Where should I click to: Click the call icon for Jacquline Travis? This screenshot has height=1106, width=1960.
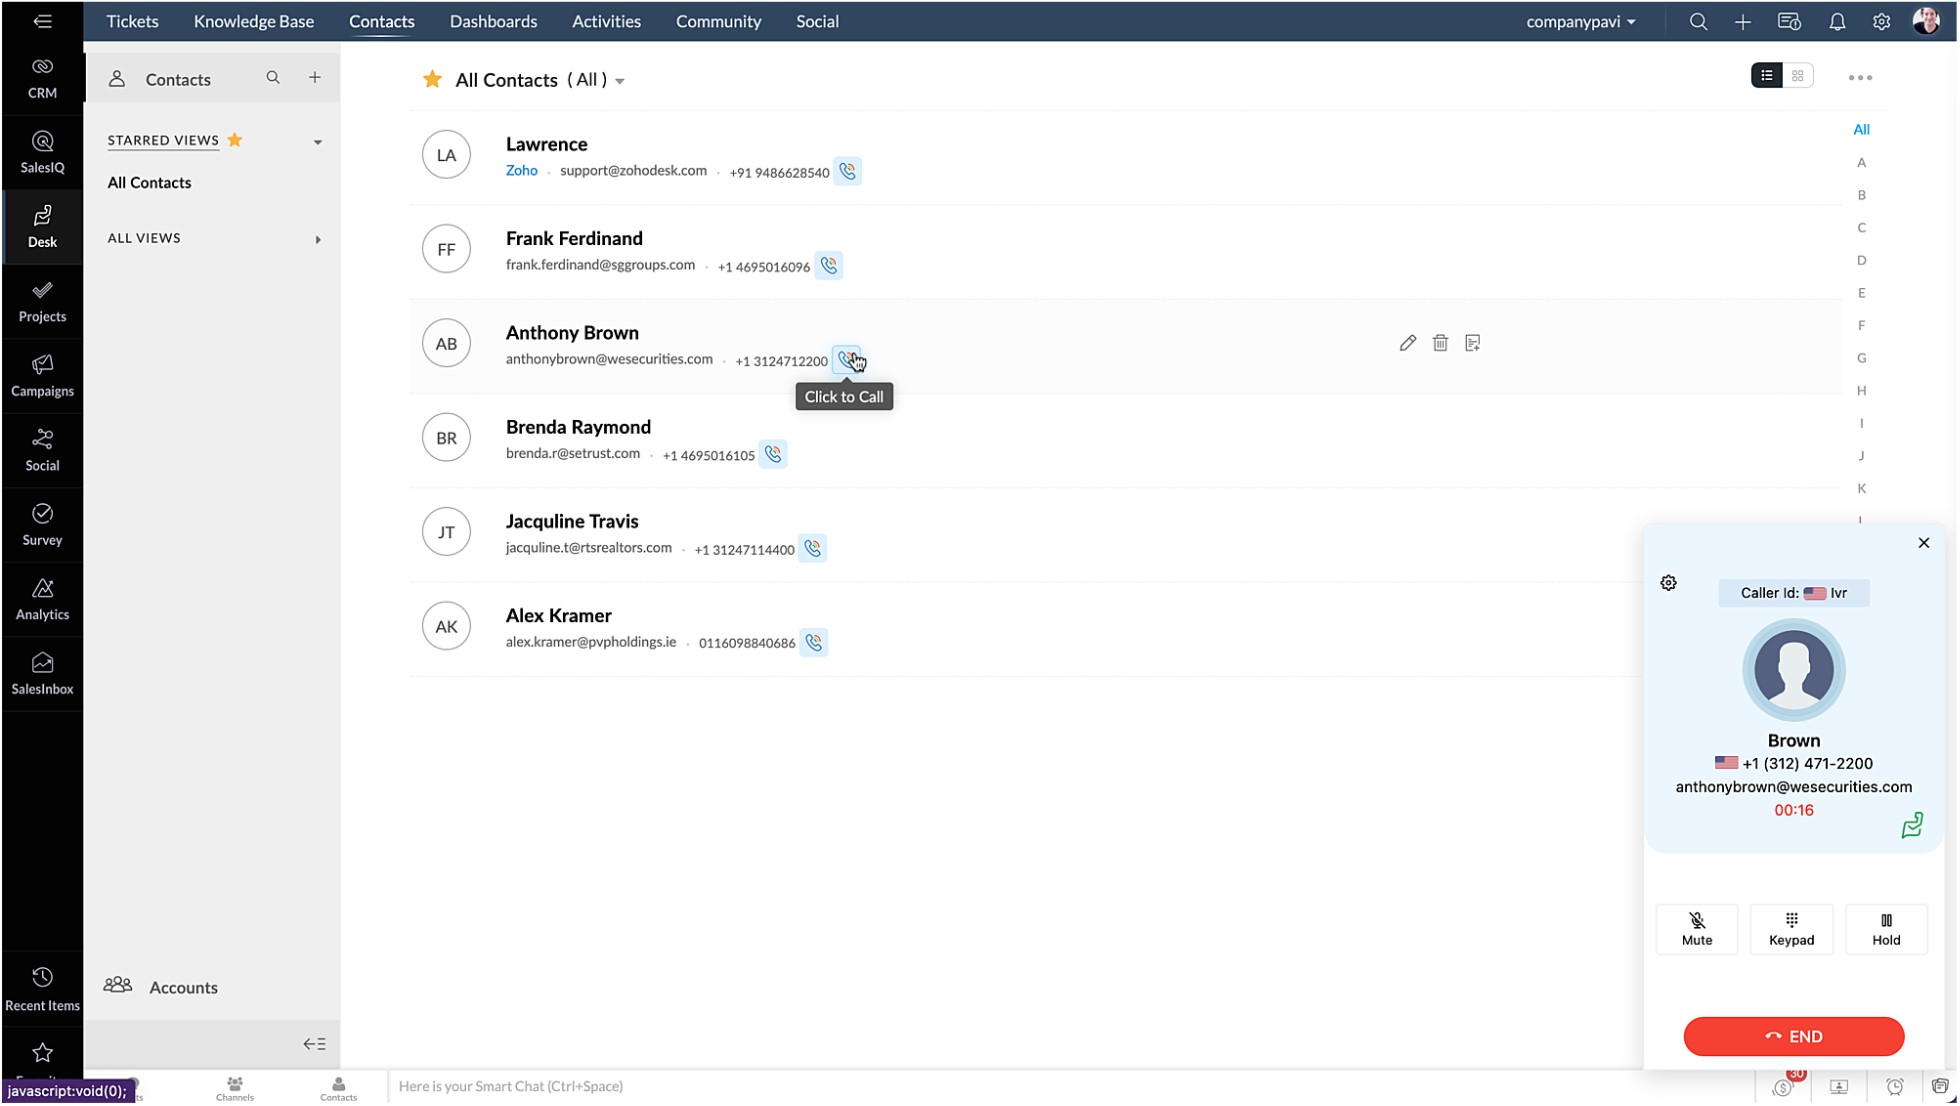(813, 548)
